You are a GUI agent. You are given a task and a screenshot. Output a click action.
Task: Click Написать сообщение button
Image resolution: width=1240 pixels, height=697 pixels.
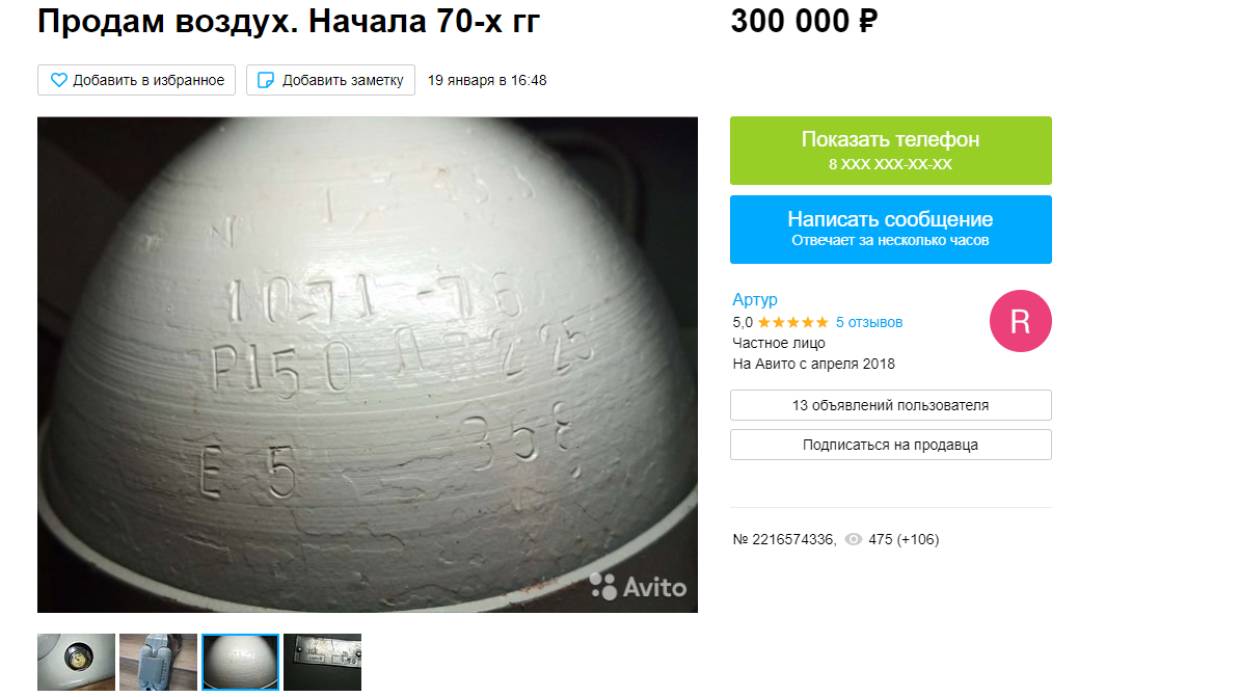(x=891, y=229)
